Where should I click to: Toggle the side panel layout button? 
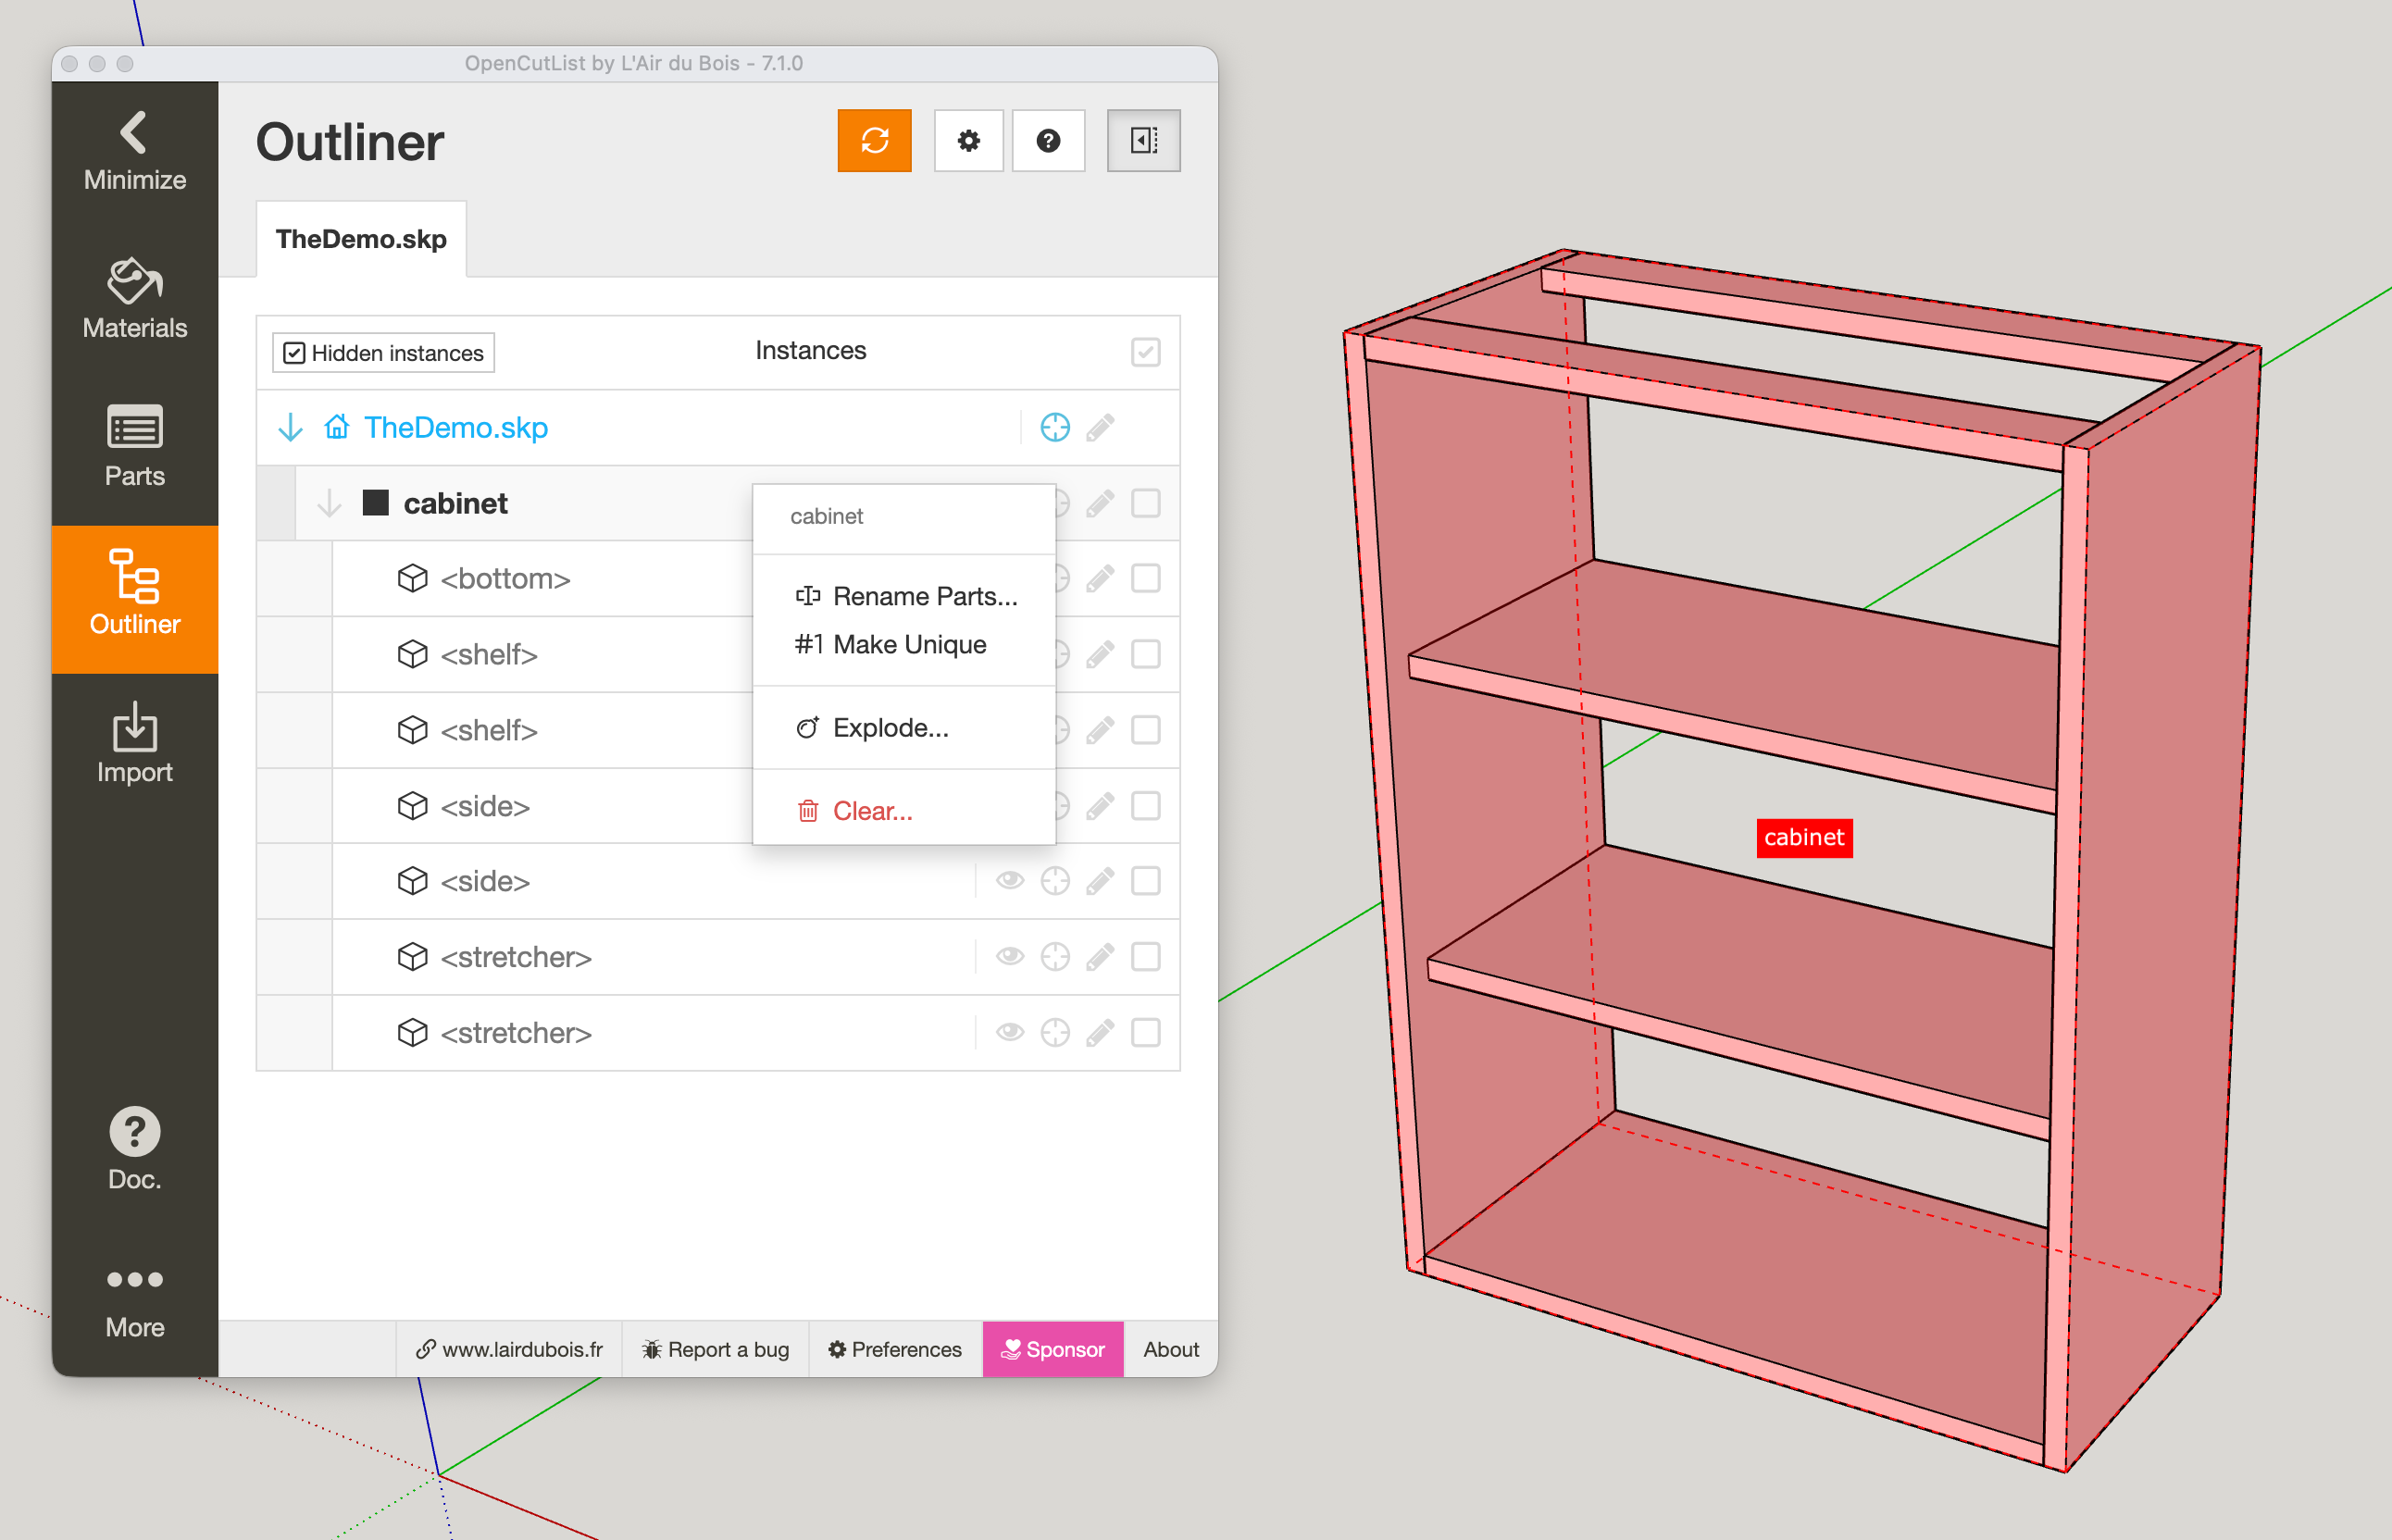[1142, 140]
